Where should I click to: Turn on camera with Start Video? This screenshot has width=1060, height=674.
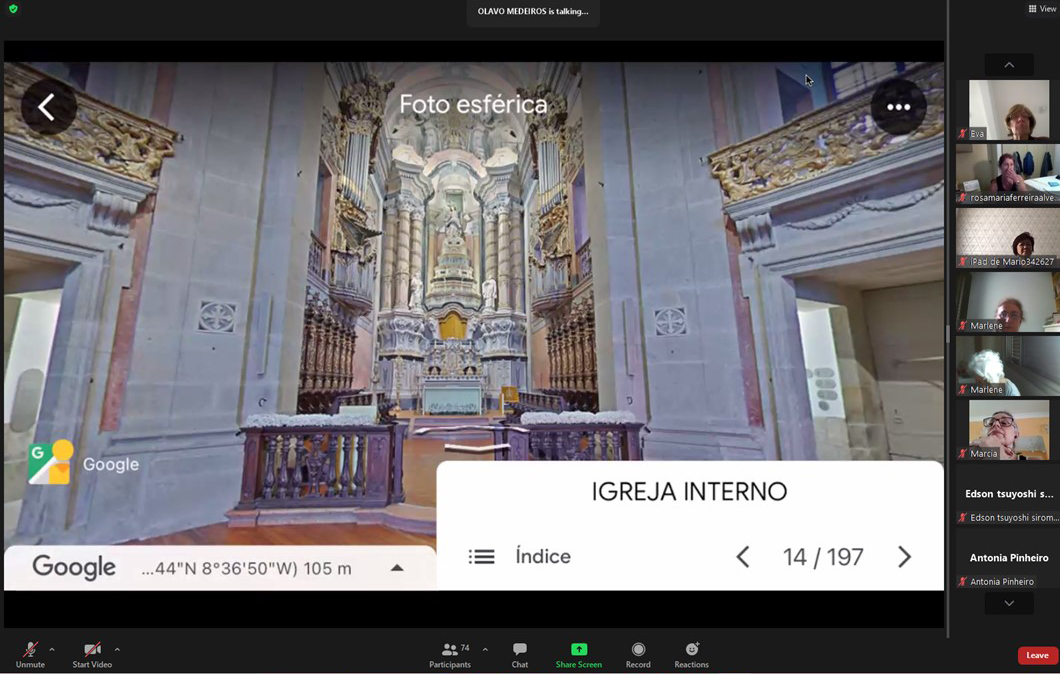point(92,650)
